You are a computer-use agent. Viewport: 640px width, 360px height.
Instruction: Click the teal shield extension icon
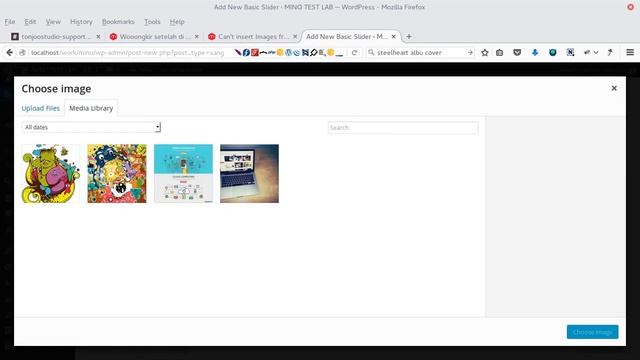point(552,52)
